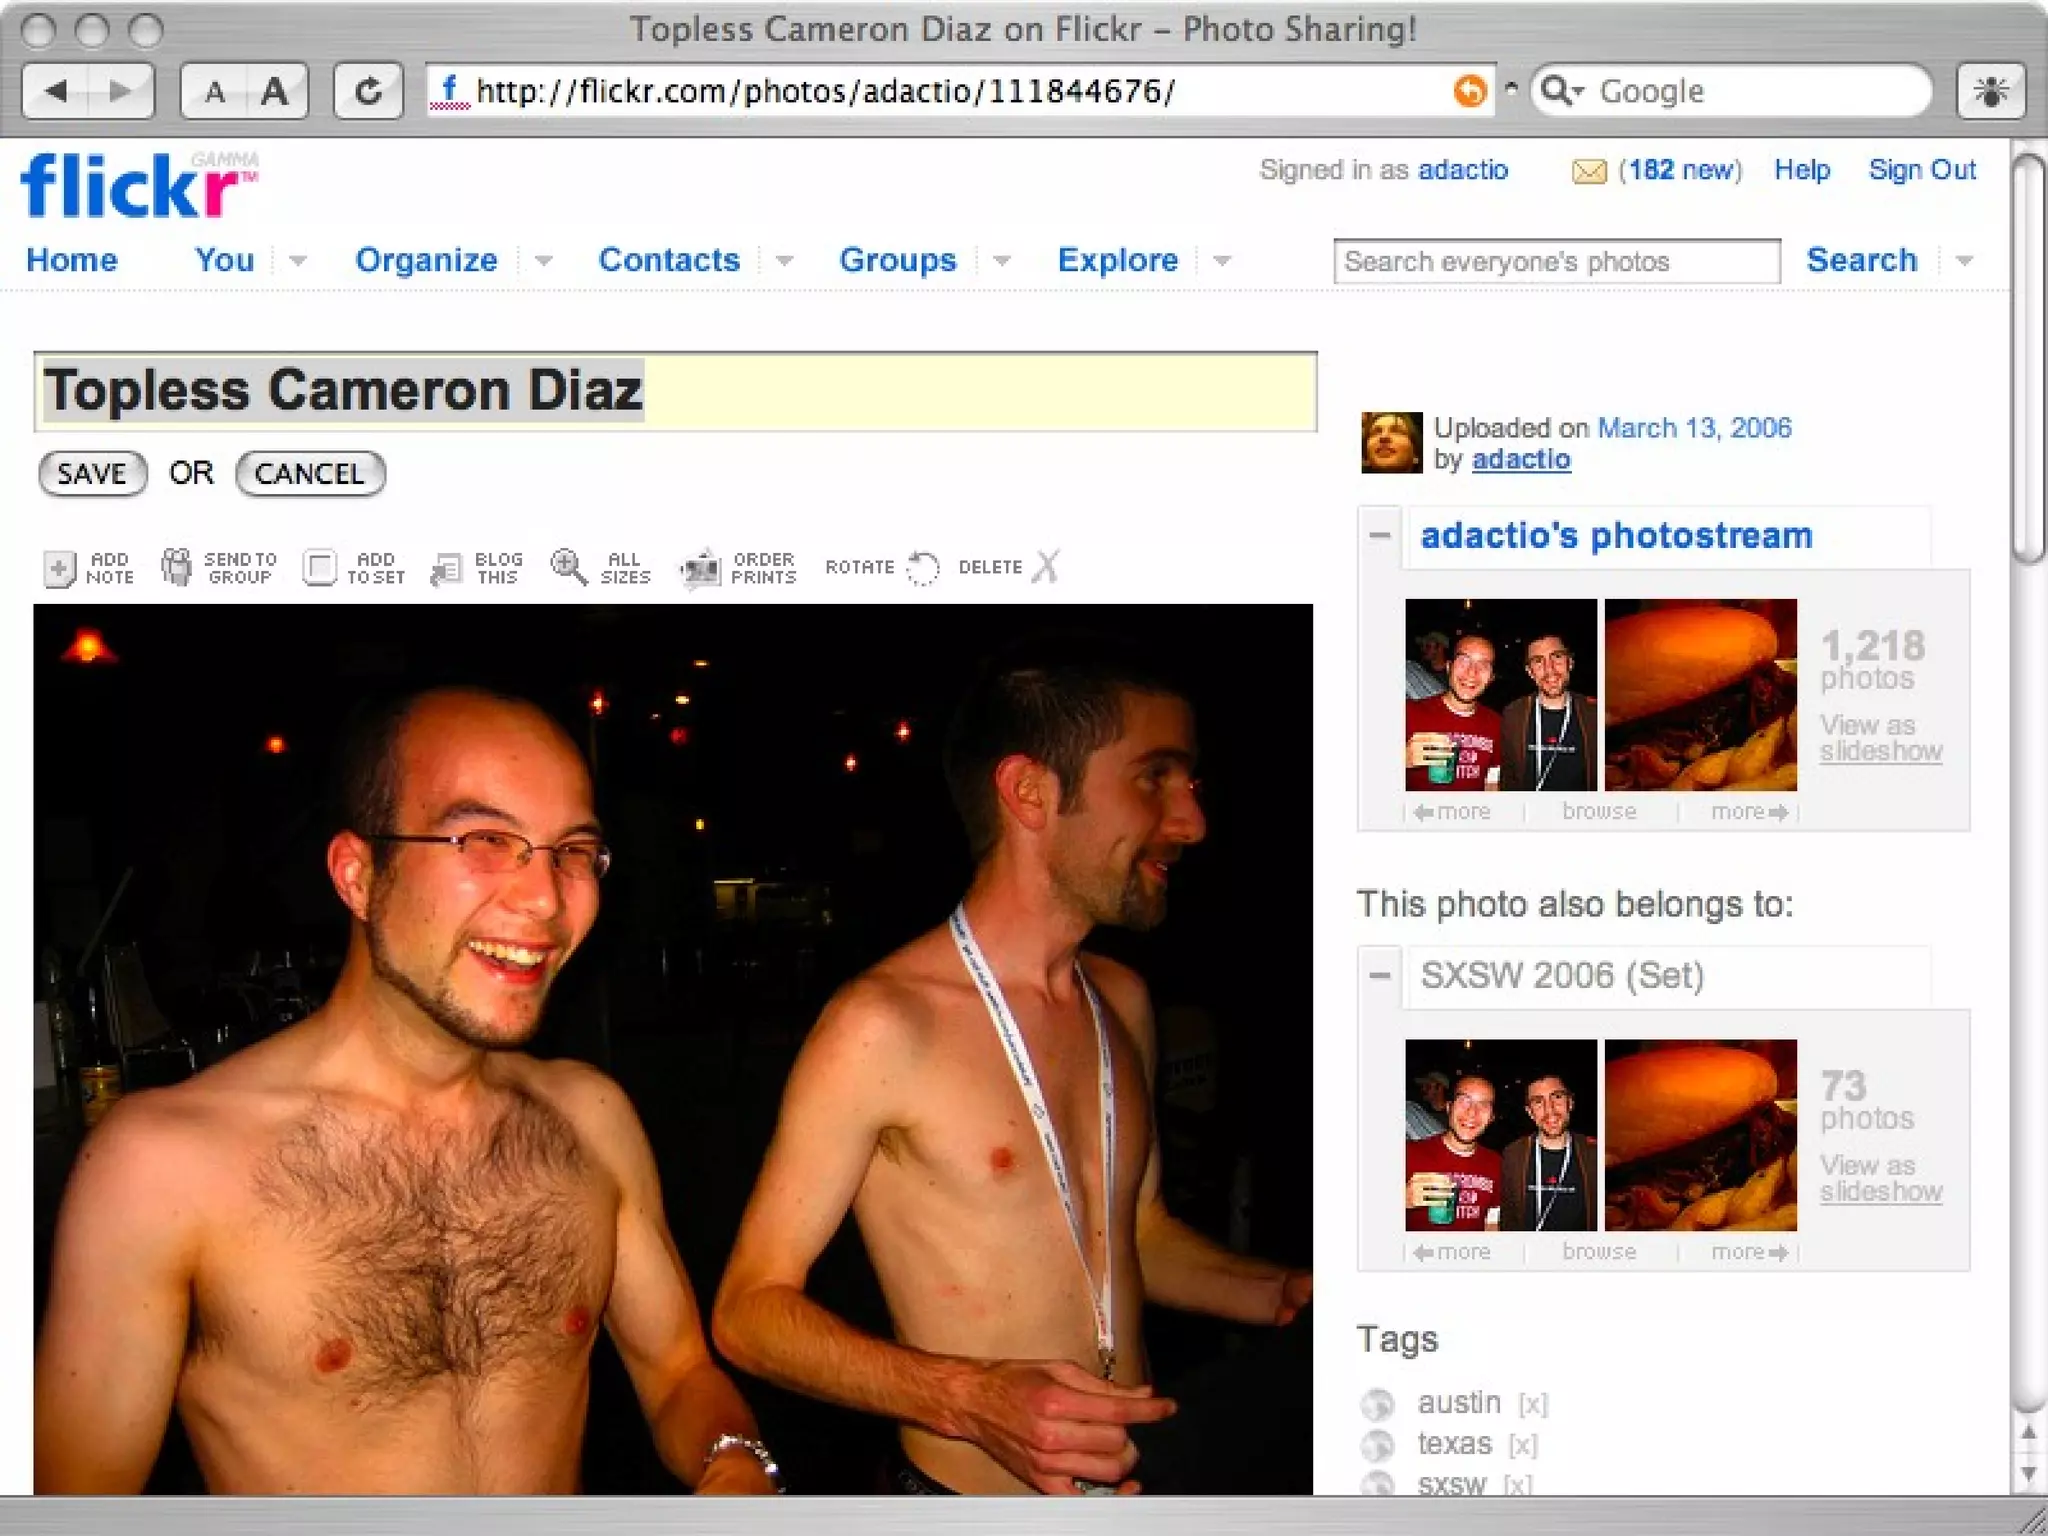Viewport: 2048px width, 1536px height.
Task: Click the Add Note icon
Action: pos(59,568)
